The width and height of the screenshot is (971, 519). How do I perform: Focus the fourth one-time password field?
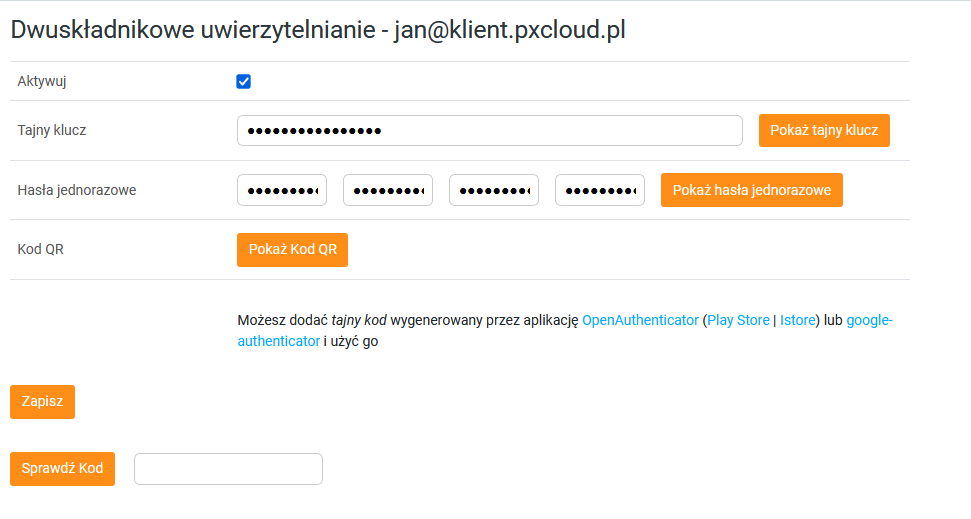coord(600,190)
